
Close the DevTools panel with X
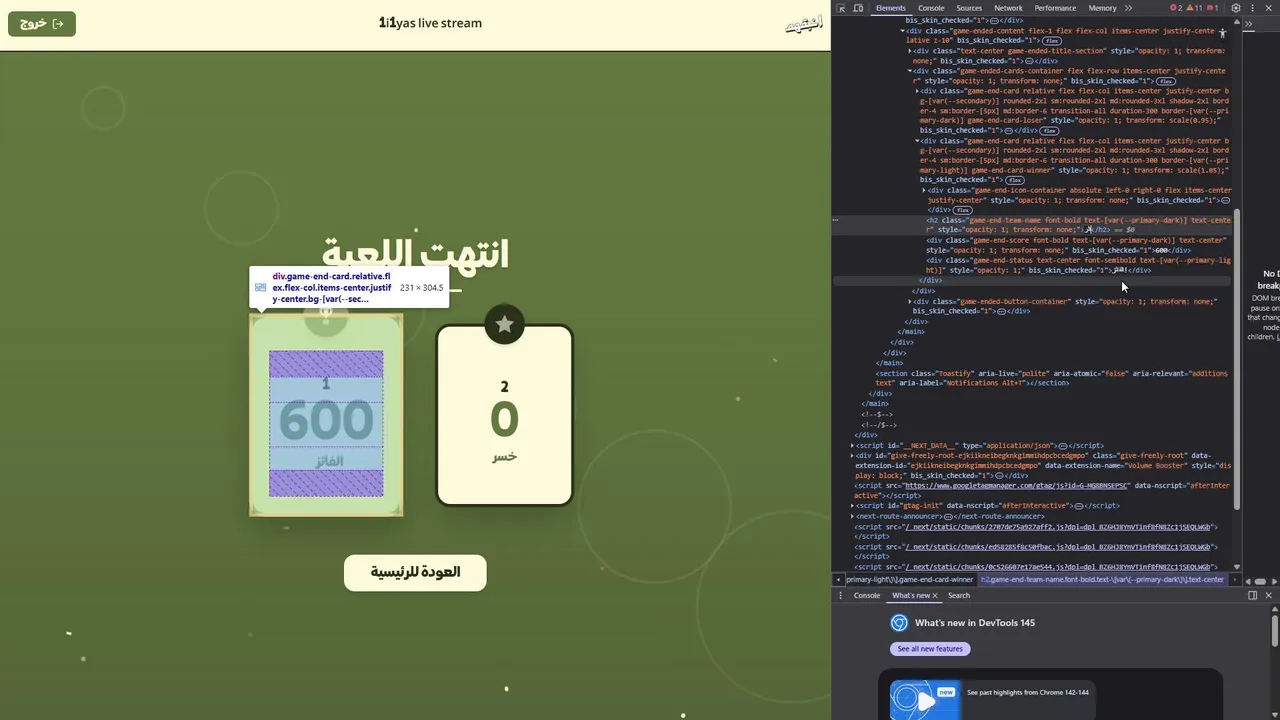[x=1268, y=8]
